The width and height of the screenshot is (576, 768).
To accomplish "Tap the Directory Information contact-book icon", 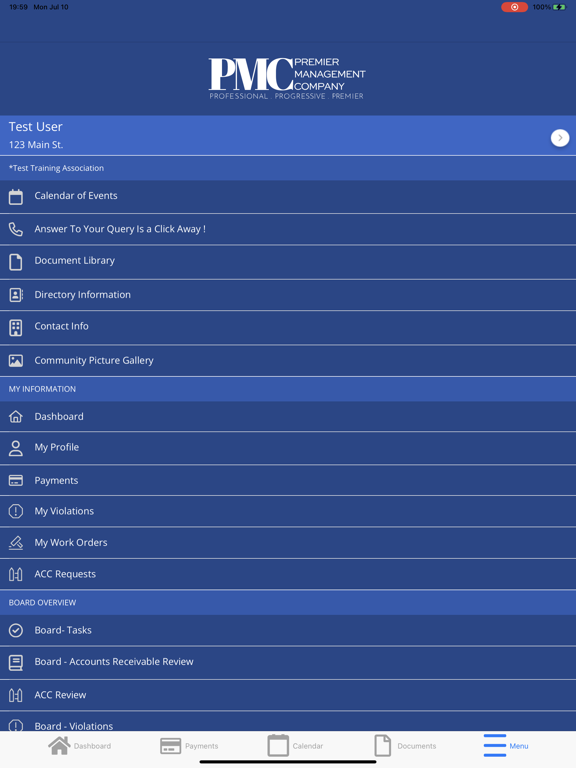I will coord(16,295).
